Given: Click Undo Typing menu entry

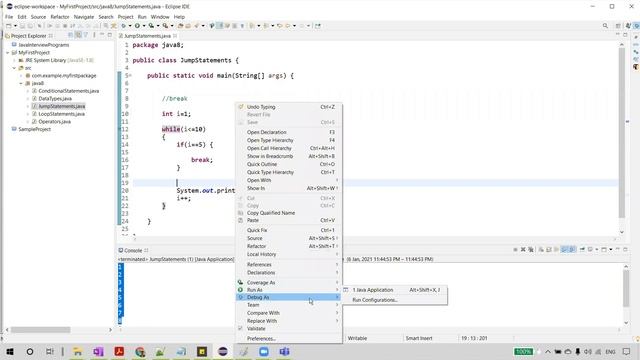Looking at the screenshot, I should pos(289,107).
